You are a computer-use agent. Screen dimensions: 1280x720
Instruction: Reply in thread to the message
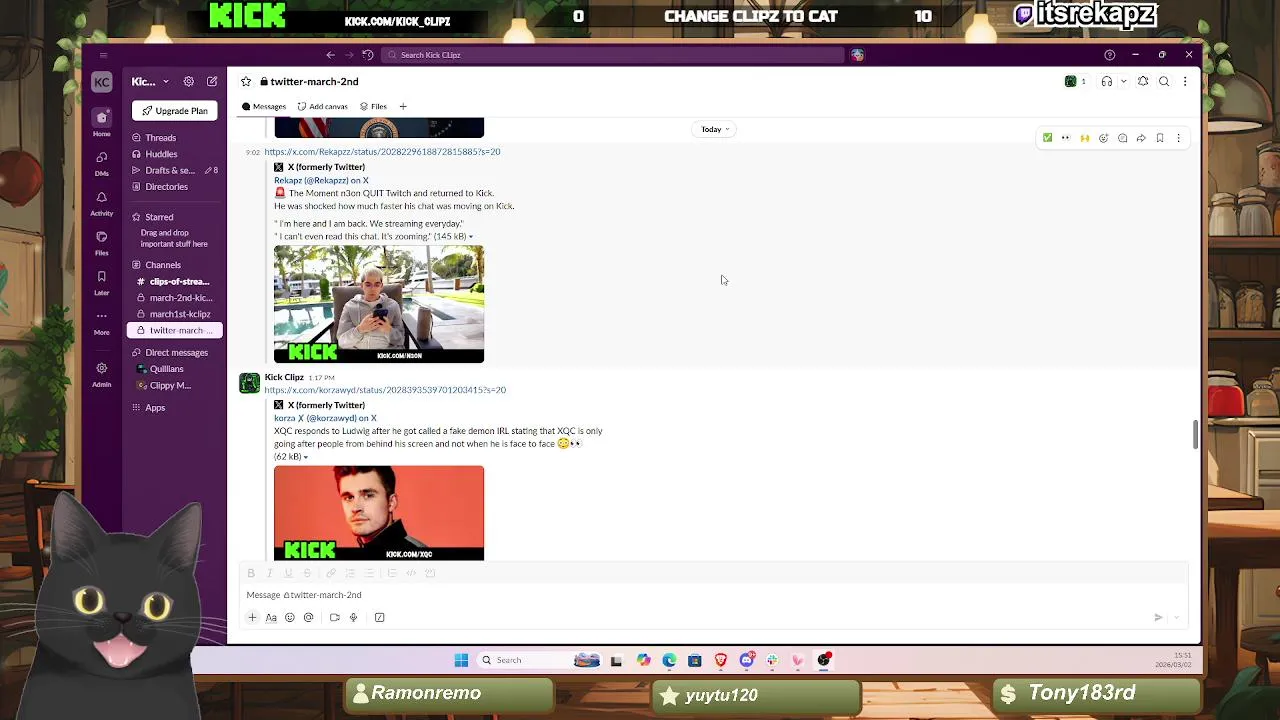[1122, 138]
